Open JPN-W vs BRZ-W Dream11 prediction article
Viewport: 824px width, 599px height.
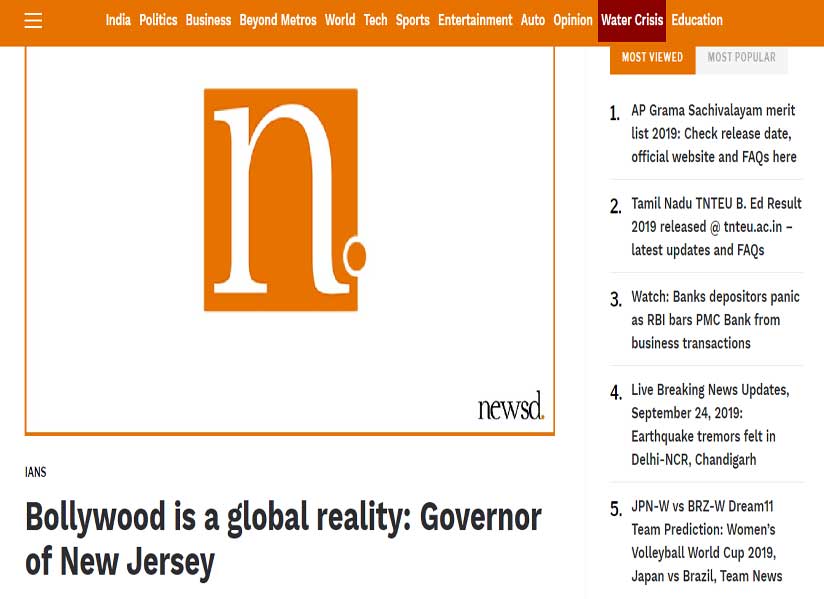[x=706, y=541]
